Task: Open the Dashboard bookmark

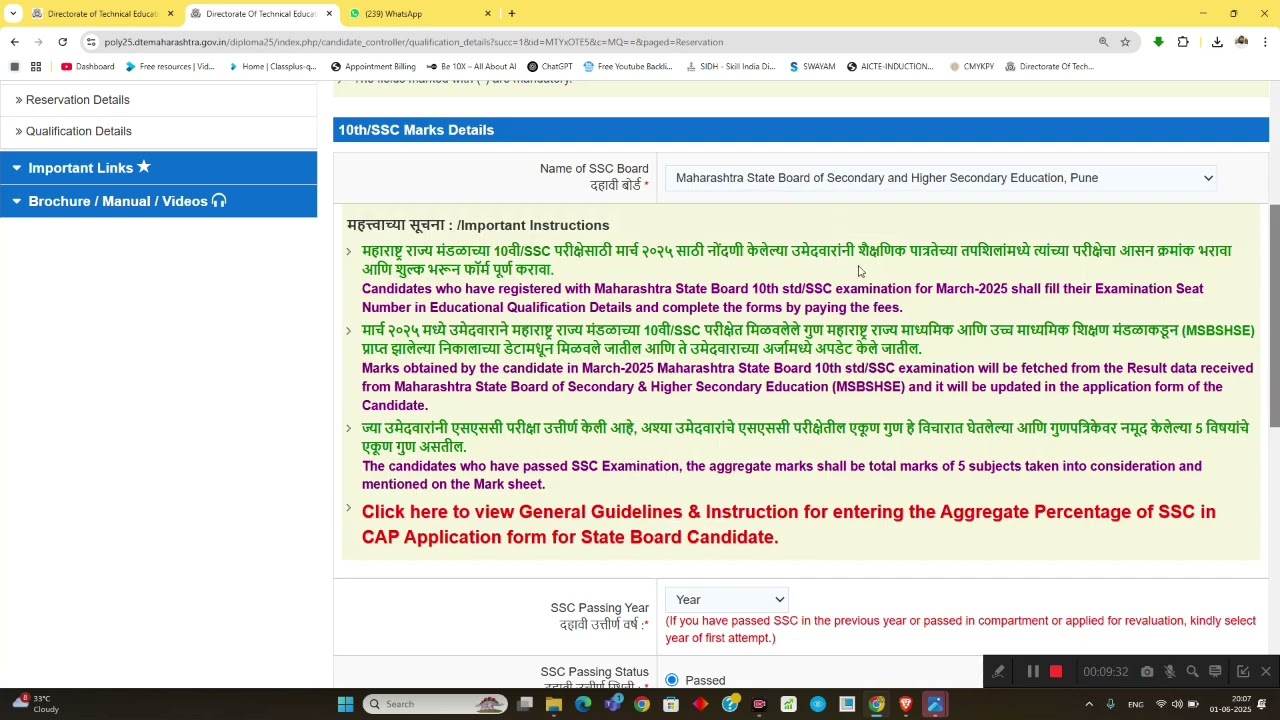Action: coord(87,67)
